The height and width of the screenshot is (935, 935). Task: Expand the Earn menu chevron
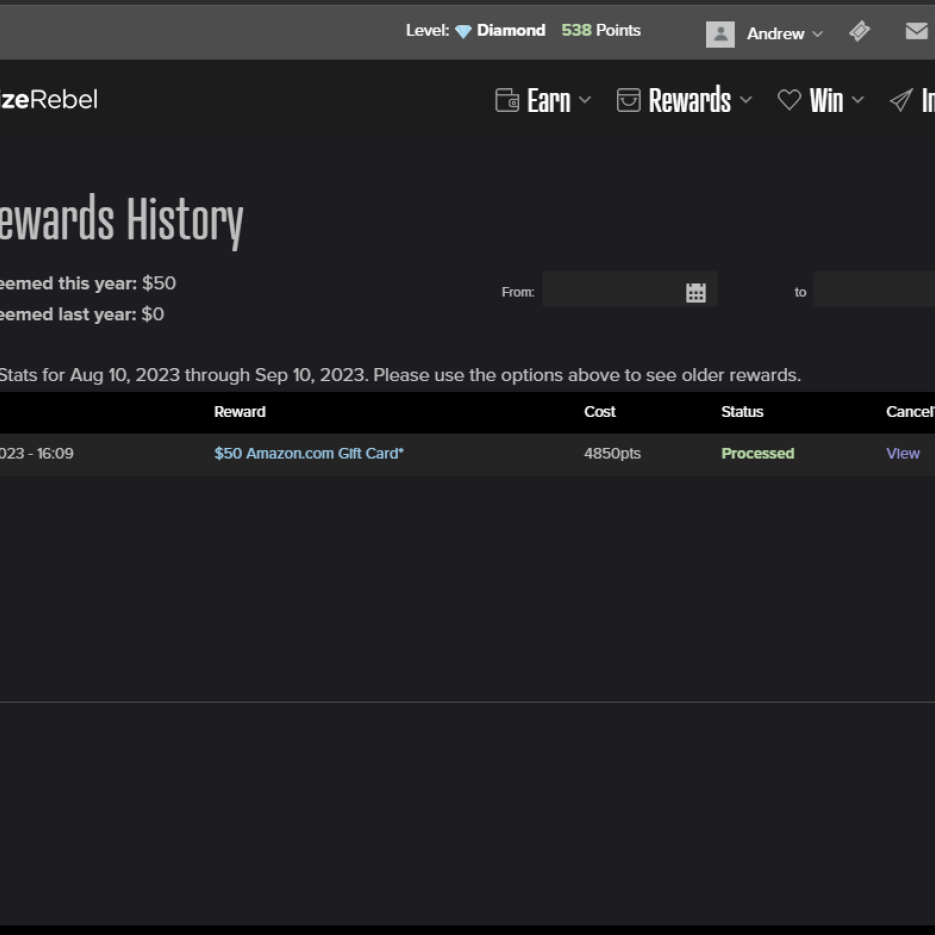(x=585, y=100)
